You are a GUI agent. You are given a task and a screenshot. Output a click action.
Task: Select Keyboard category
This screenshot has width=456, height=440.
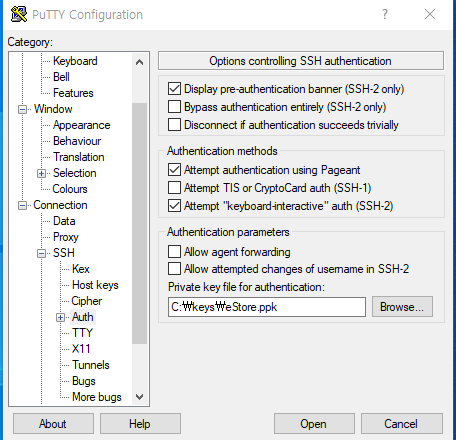(x=75, y=61)
